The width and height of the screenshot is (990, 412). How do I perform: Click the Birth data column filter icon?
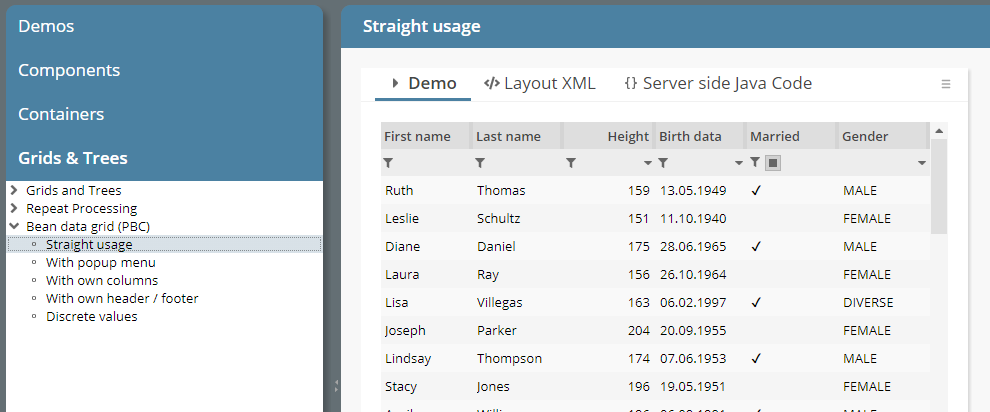[663, 162]
